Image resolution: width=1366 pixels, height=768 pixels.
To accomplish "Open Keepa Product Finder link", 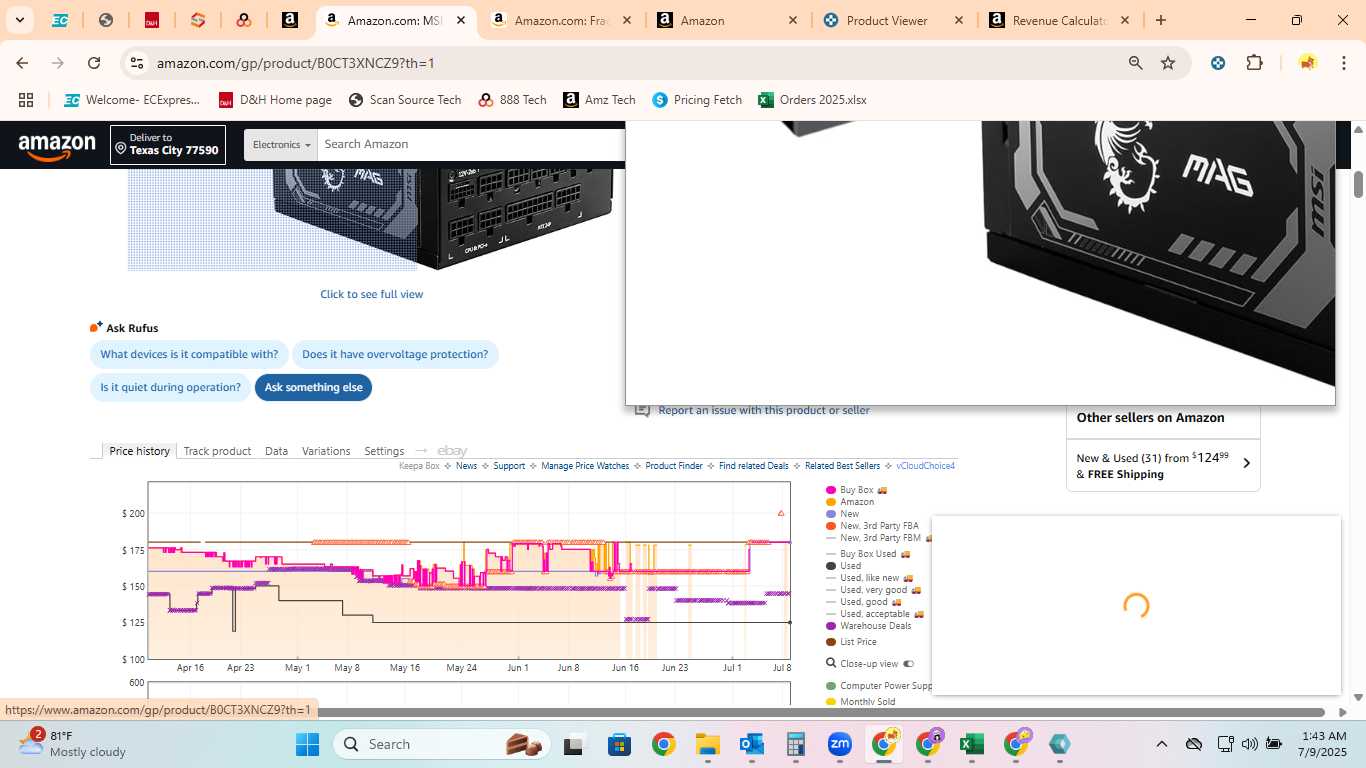I will coord(674,466).
